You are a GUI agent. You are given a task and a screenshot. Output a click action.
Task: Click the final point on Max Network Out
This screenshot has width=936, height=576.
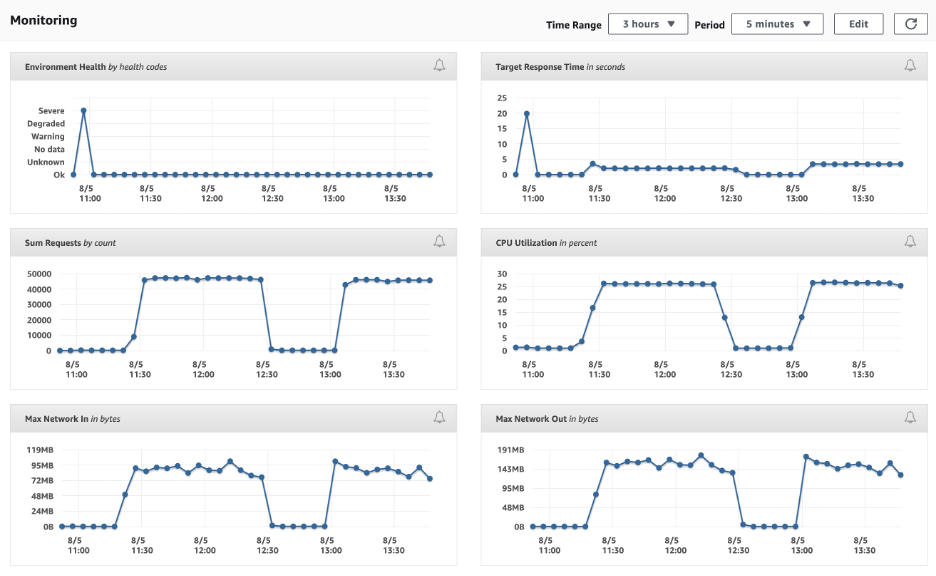coord(900,475)
